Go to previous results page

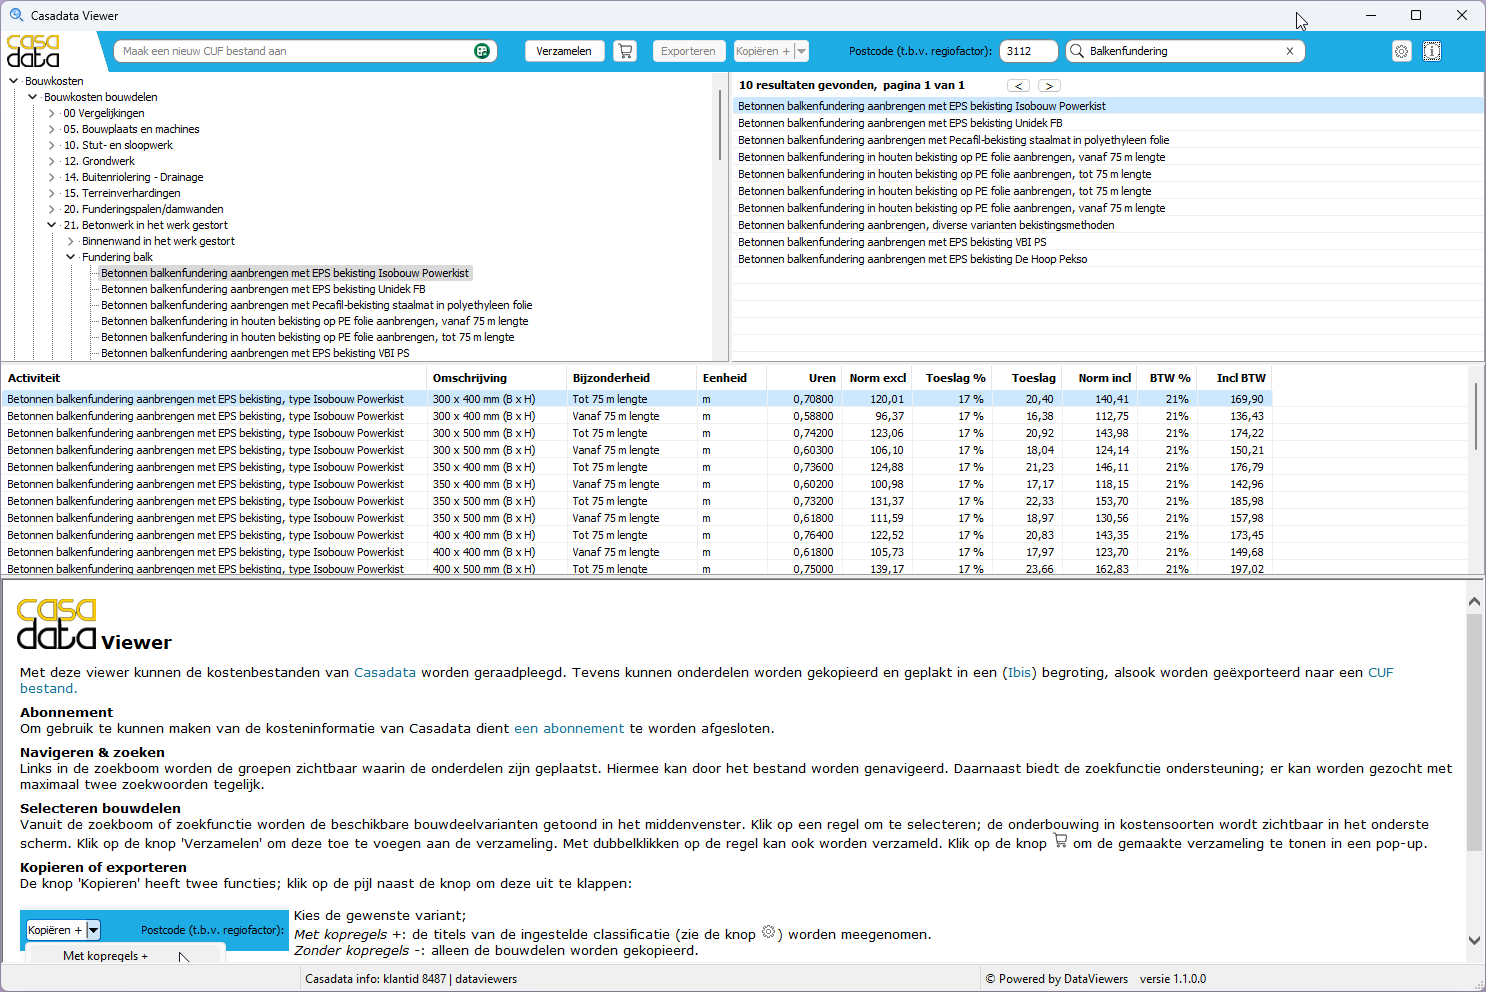[1018, 86]
